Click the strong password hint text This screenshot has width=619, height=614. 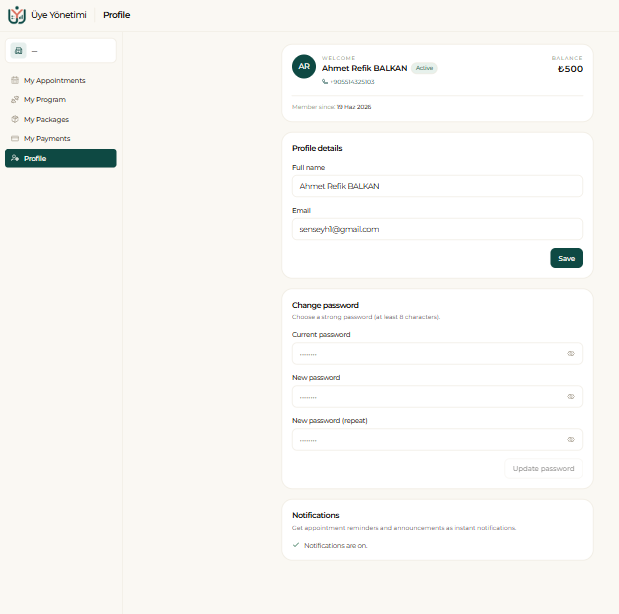coord(366,317)
